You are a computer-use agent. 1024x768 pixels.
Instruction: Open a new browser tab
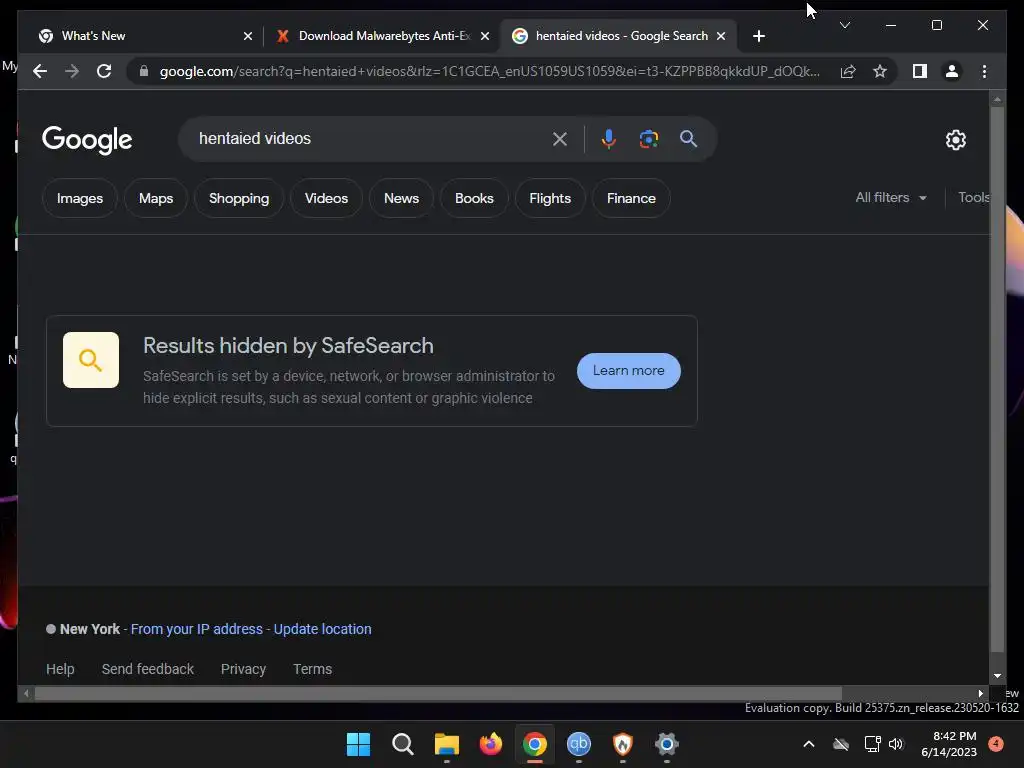coord(758,36)
